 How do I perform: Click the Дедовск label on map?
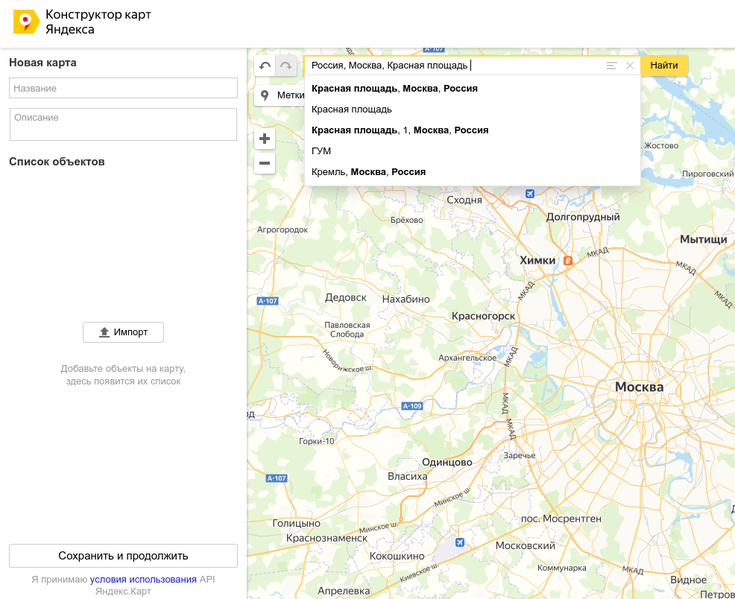coord(346,298)
